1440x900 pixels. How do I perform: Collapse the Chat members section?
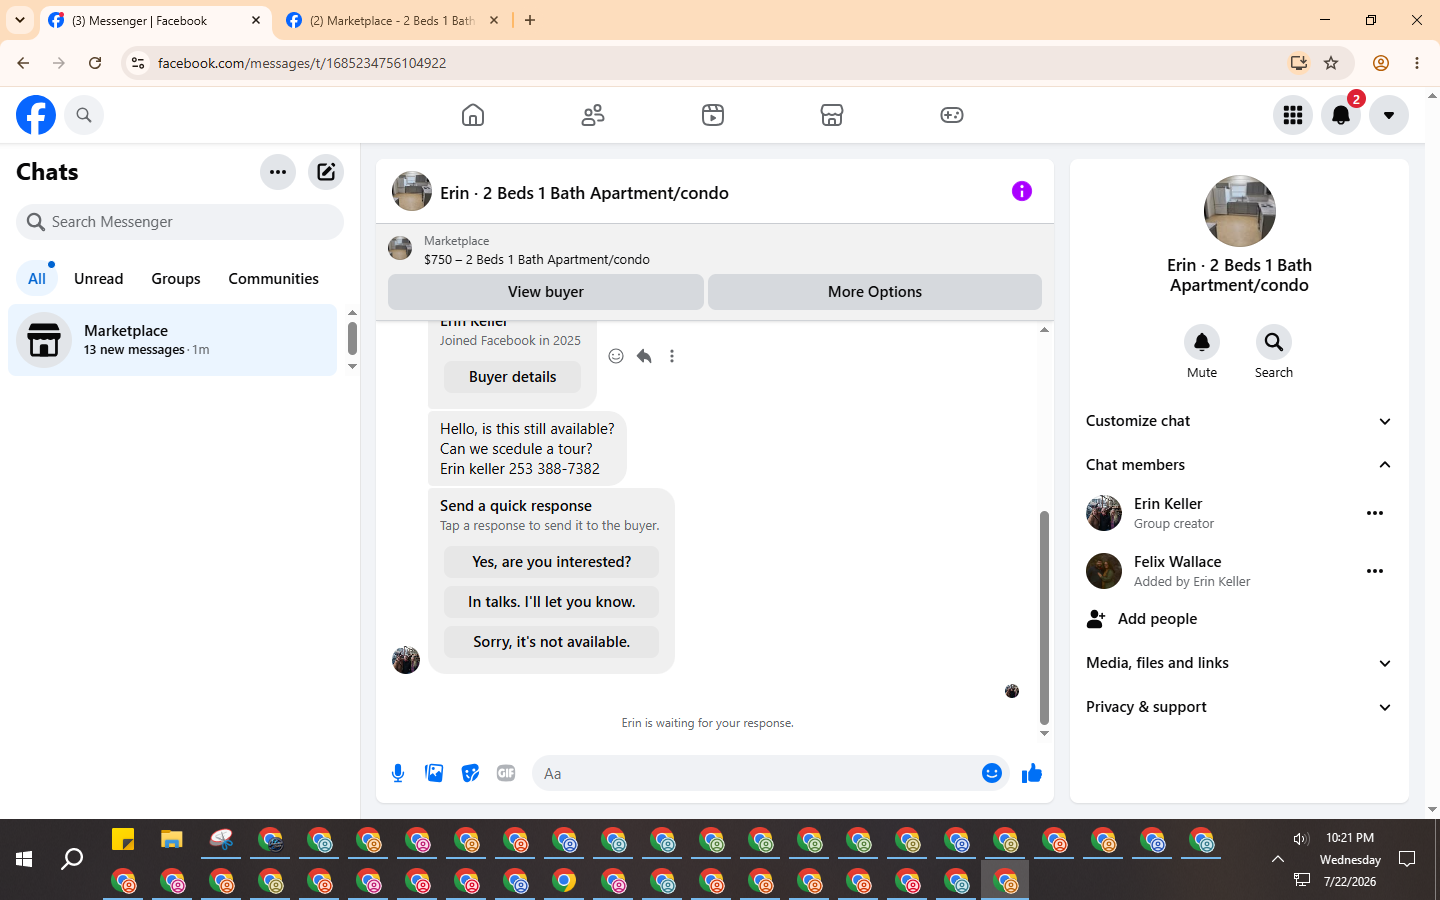[1240, 465]
